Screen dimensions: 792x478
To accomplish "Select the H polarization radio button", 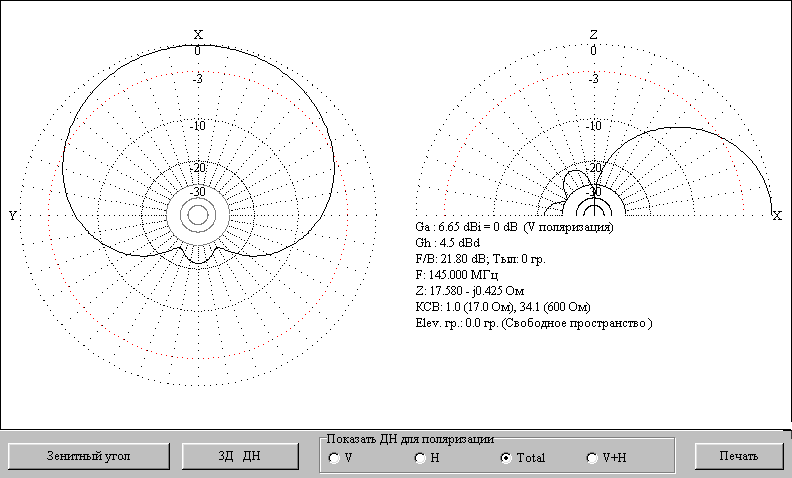I will point(420,458).
